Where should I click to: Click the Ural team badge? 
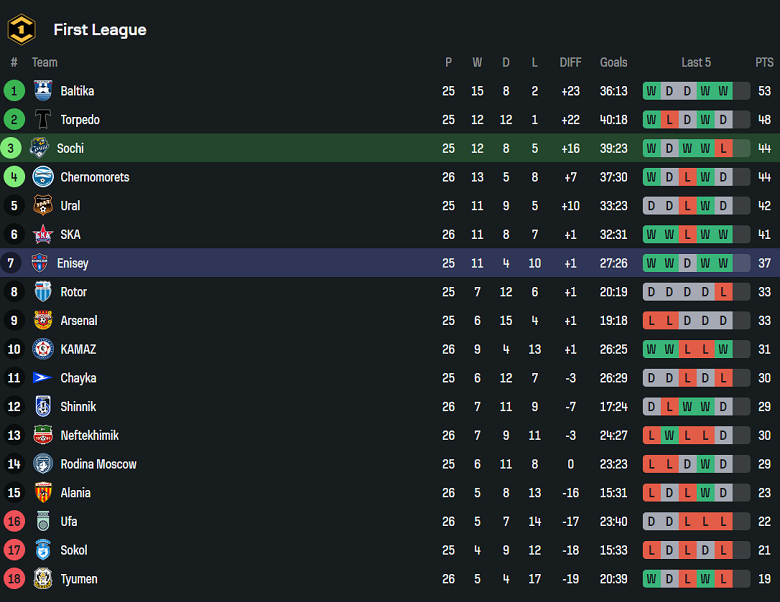click(x=43, y=206)
